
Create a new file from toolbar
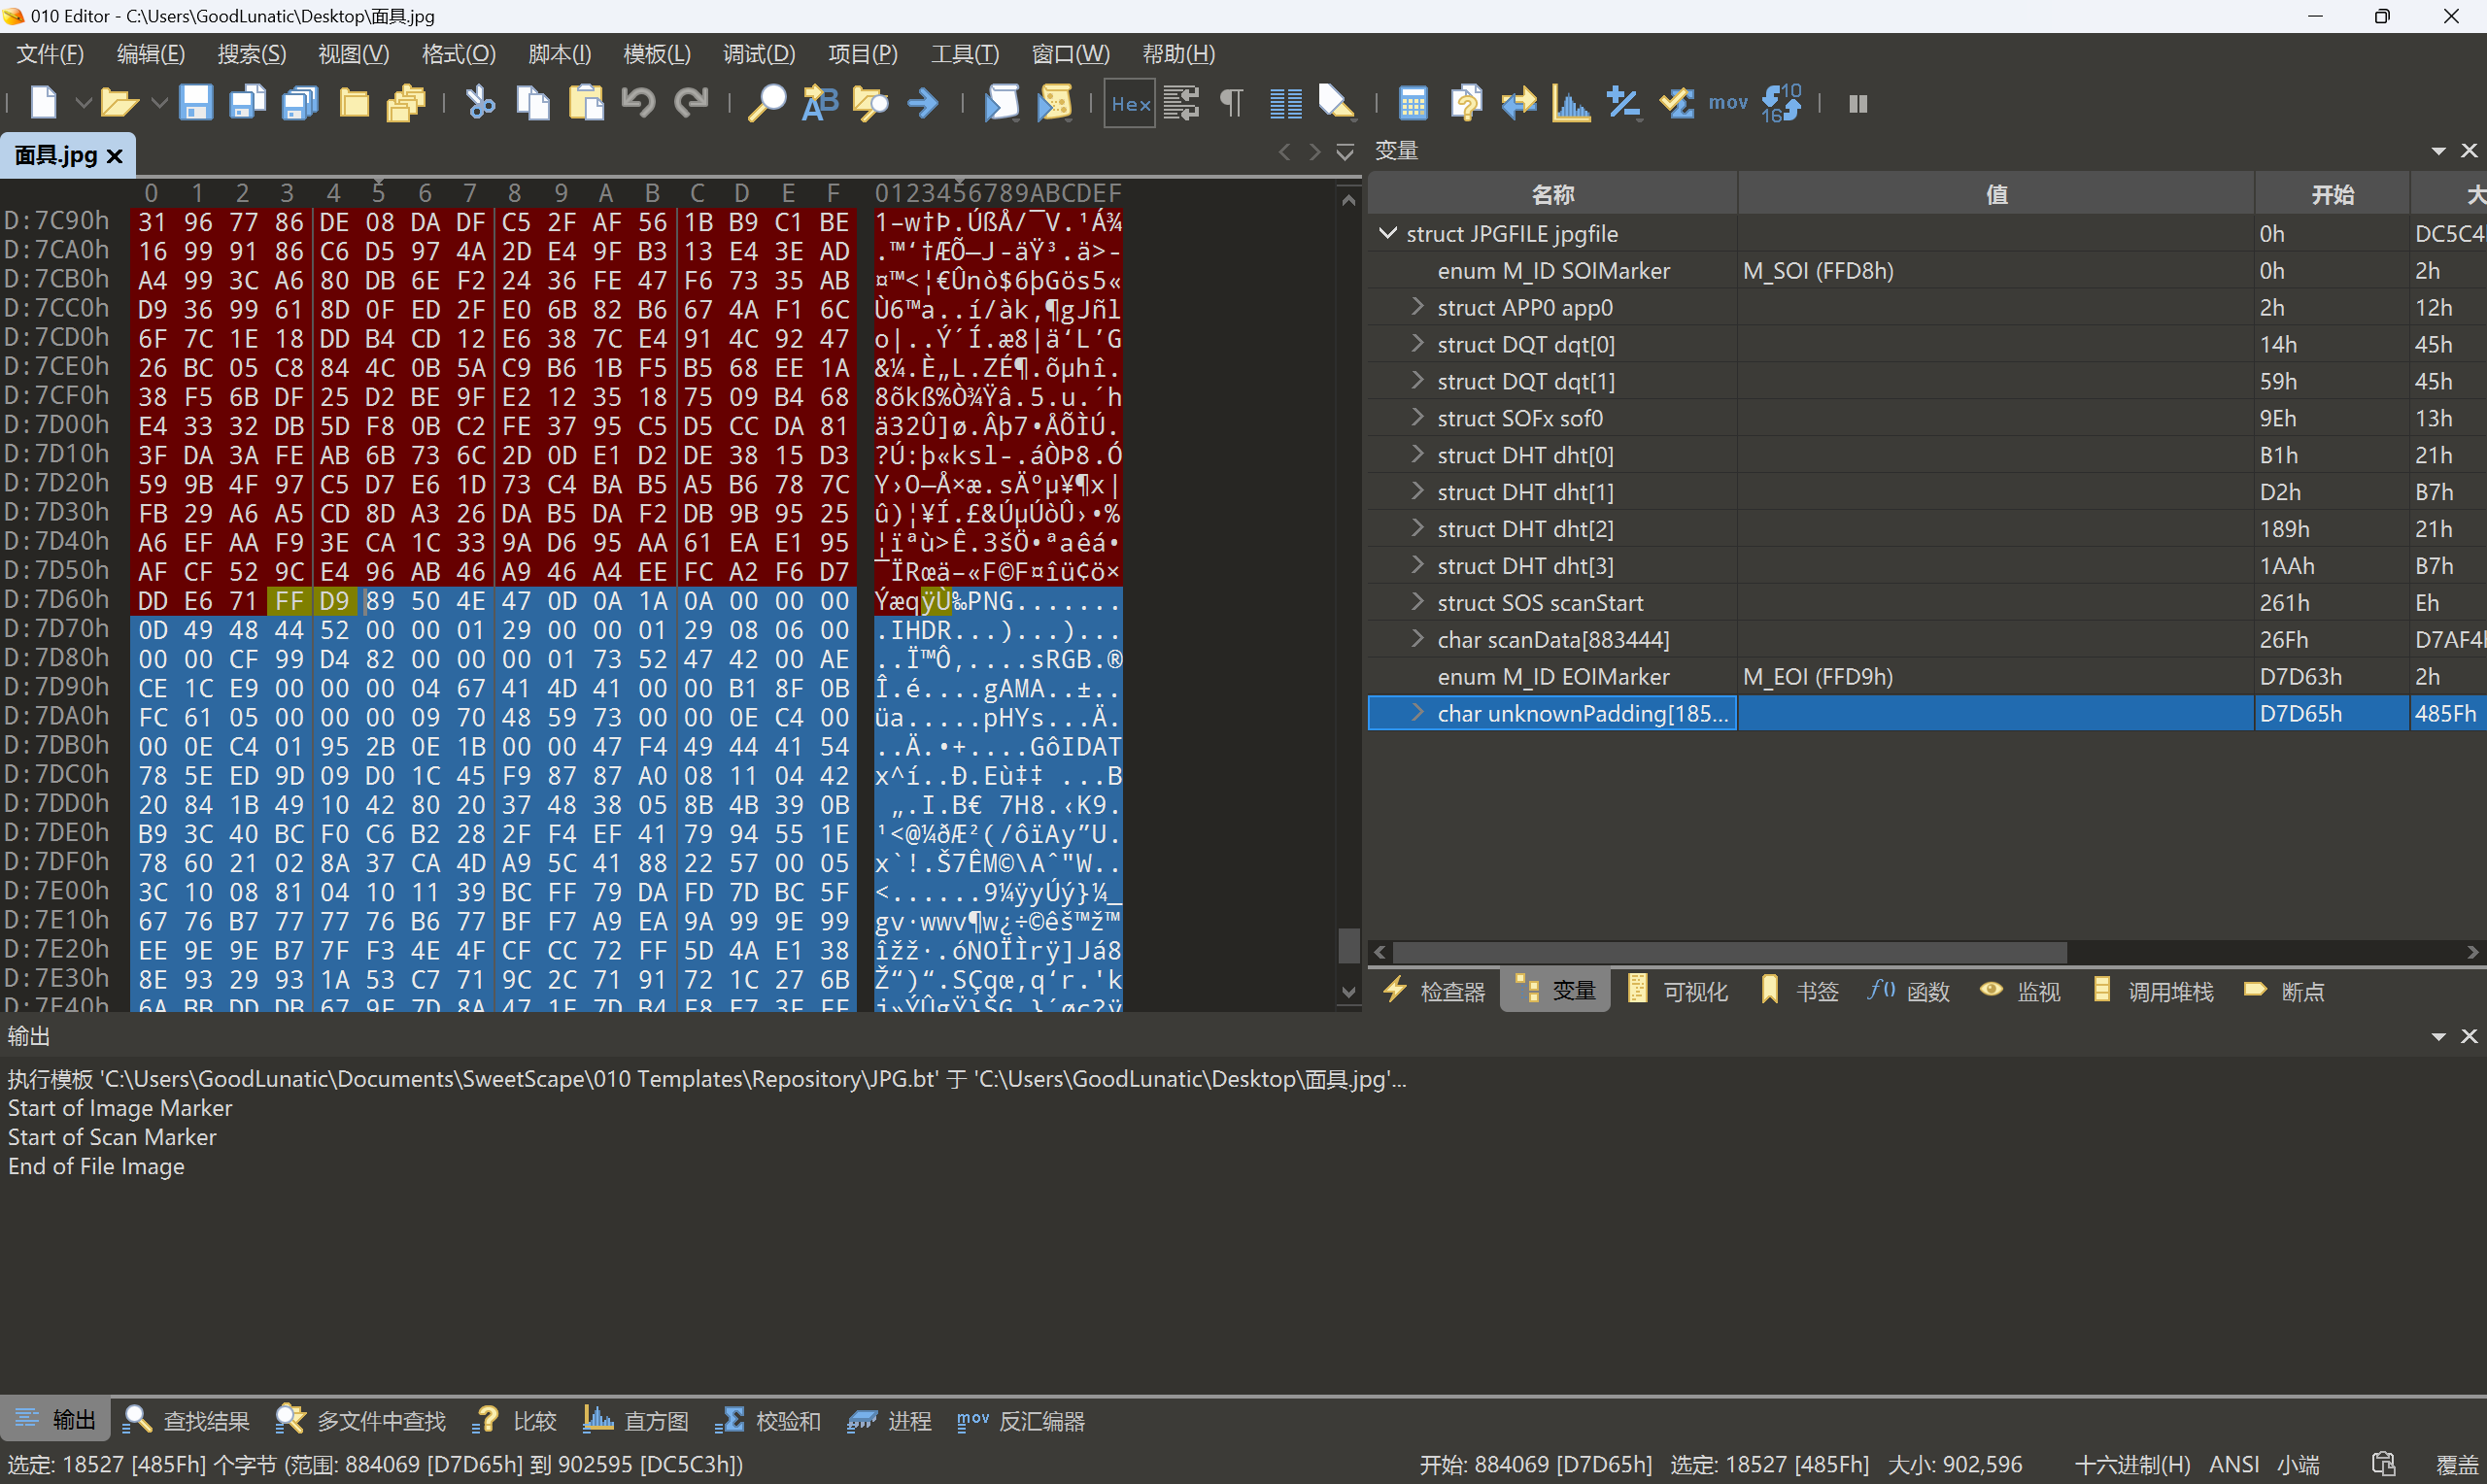click(43, 103)
